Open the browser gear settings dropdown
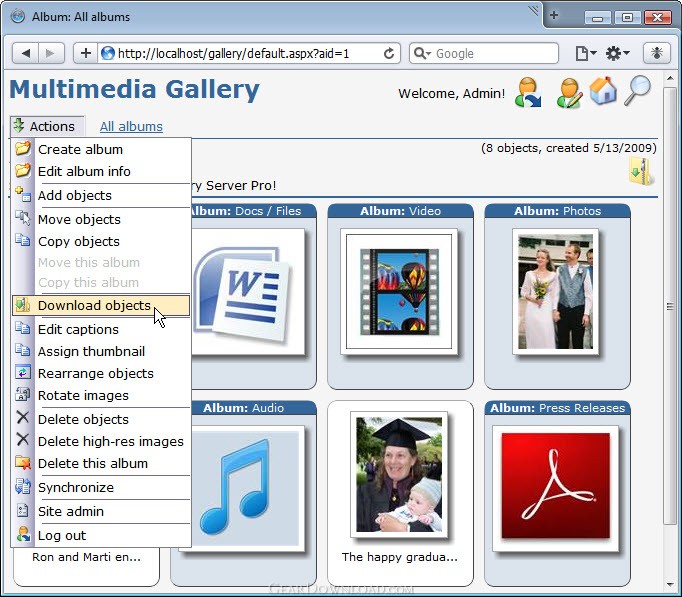Image resolution: width=682 pixels, height=597 pixels. (x=618, y=53)
